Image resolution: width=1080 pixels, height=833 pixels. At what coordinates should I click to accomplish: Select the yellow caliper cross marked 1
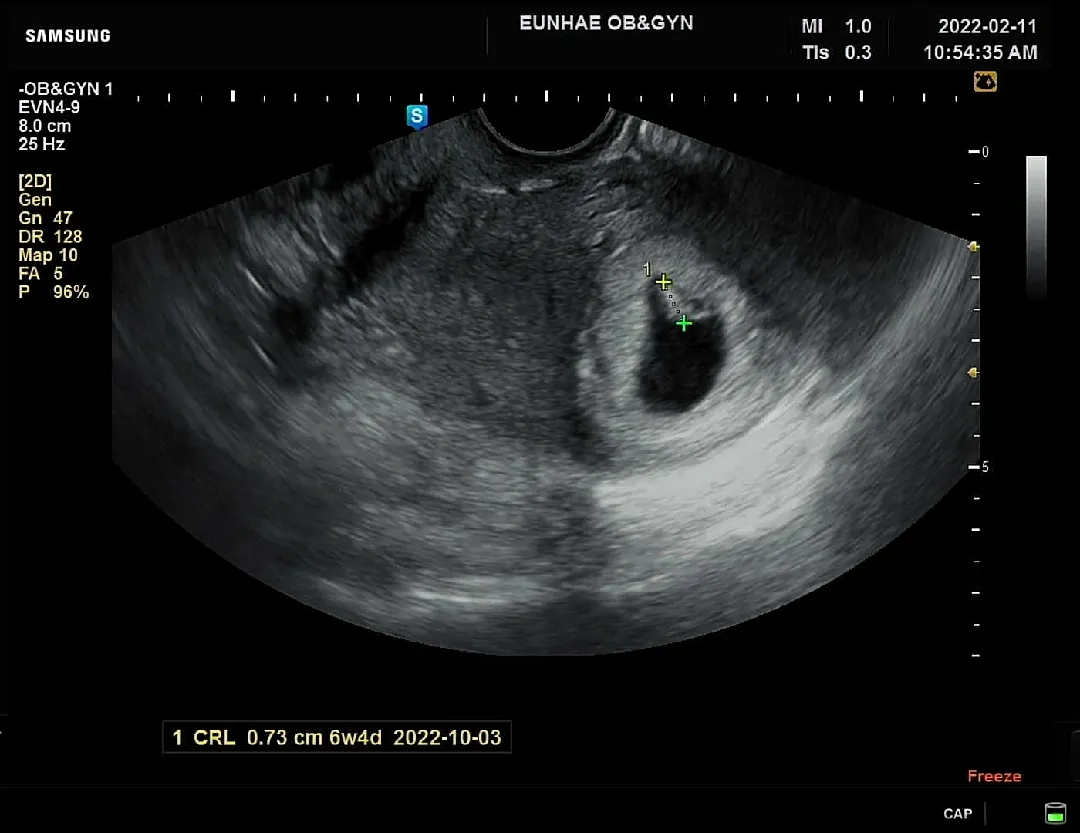(x=663, y=281)
